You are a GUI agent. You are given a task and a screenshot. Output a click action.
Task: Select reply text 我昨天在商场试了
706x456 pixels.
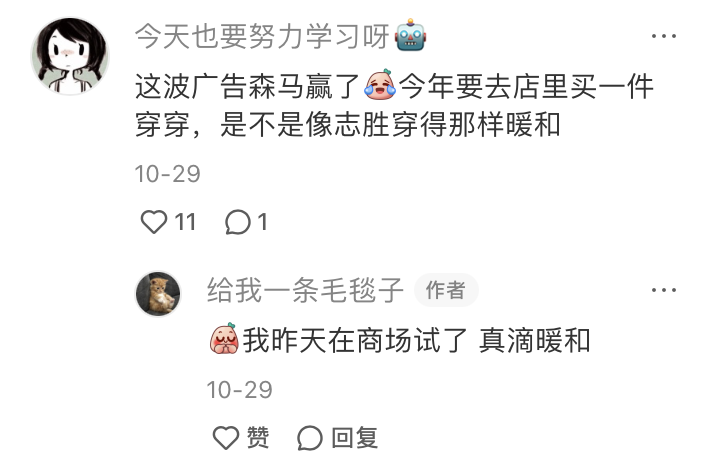(355, 340)
